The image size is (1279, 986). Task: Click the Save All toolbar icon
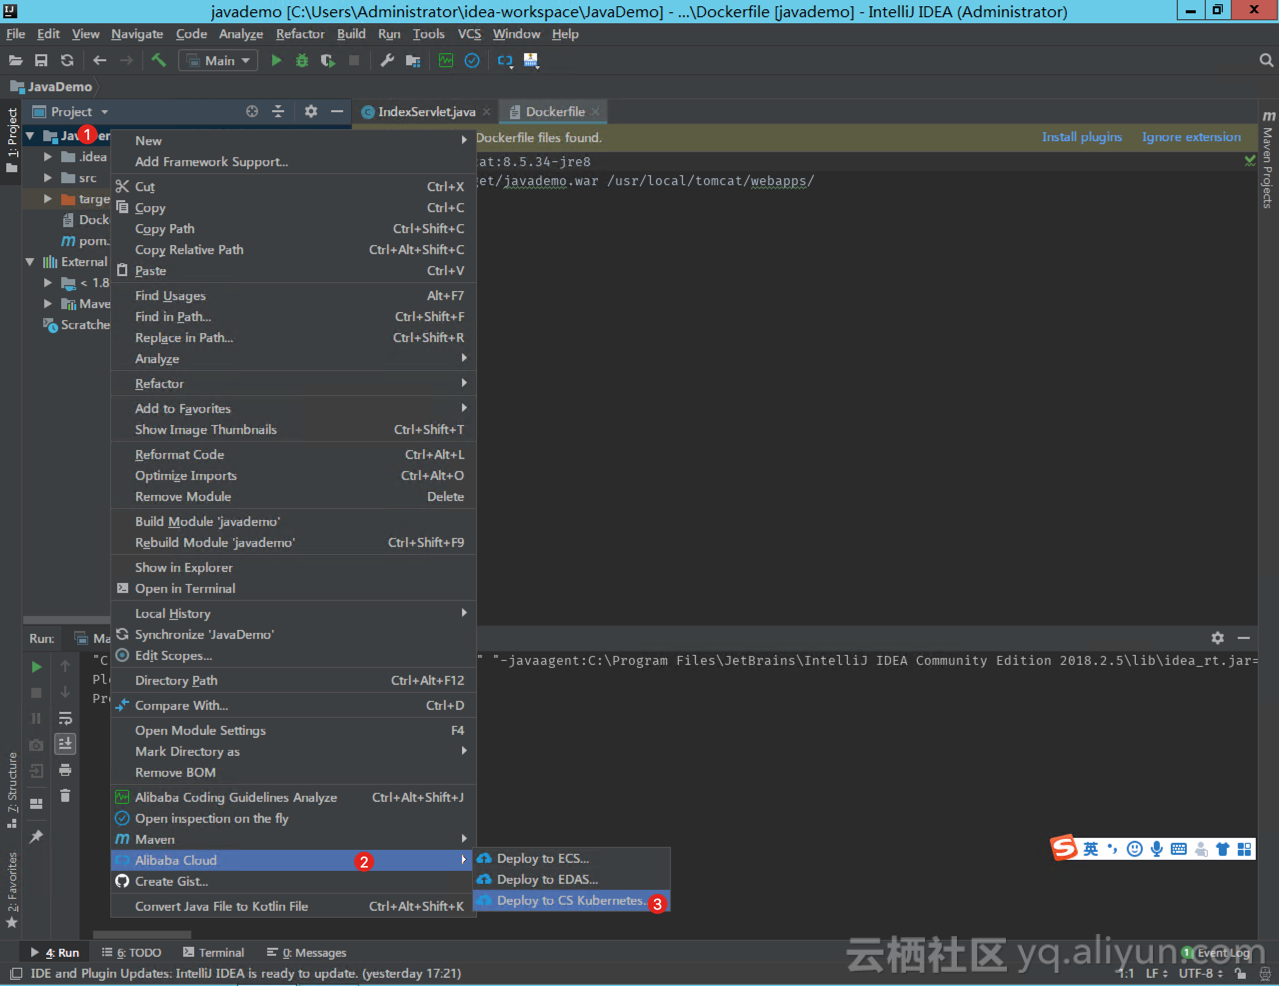pos(41,61)
